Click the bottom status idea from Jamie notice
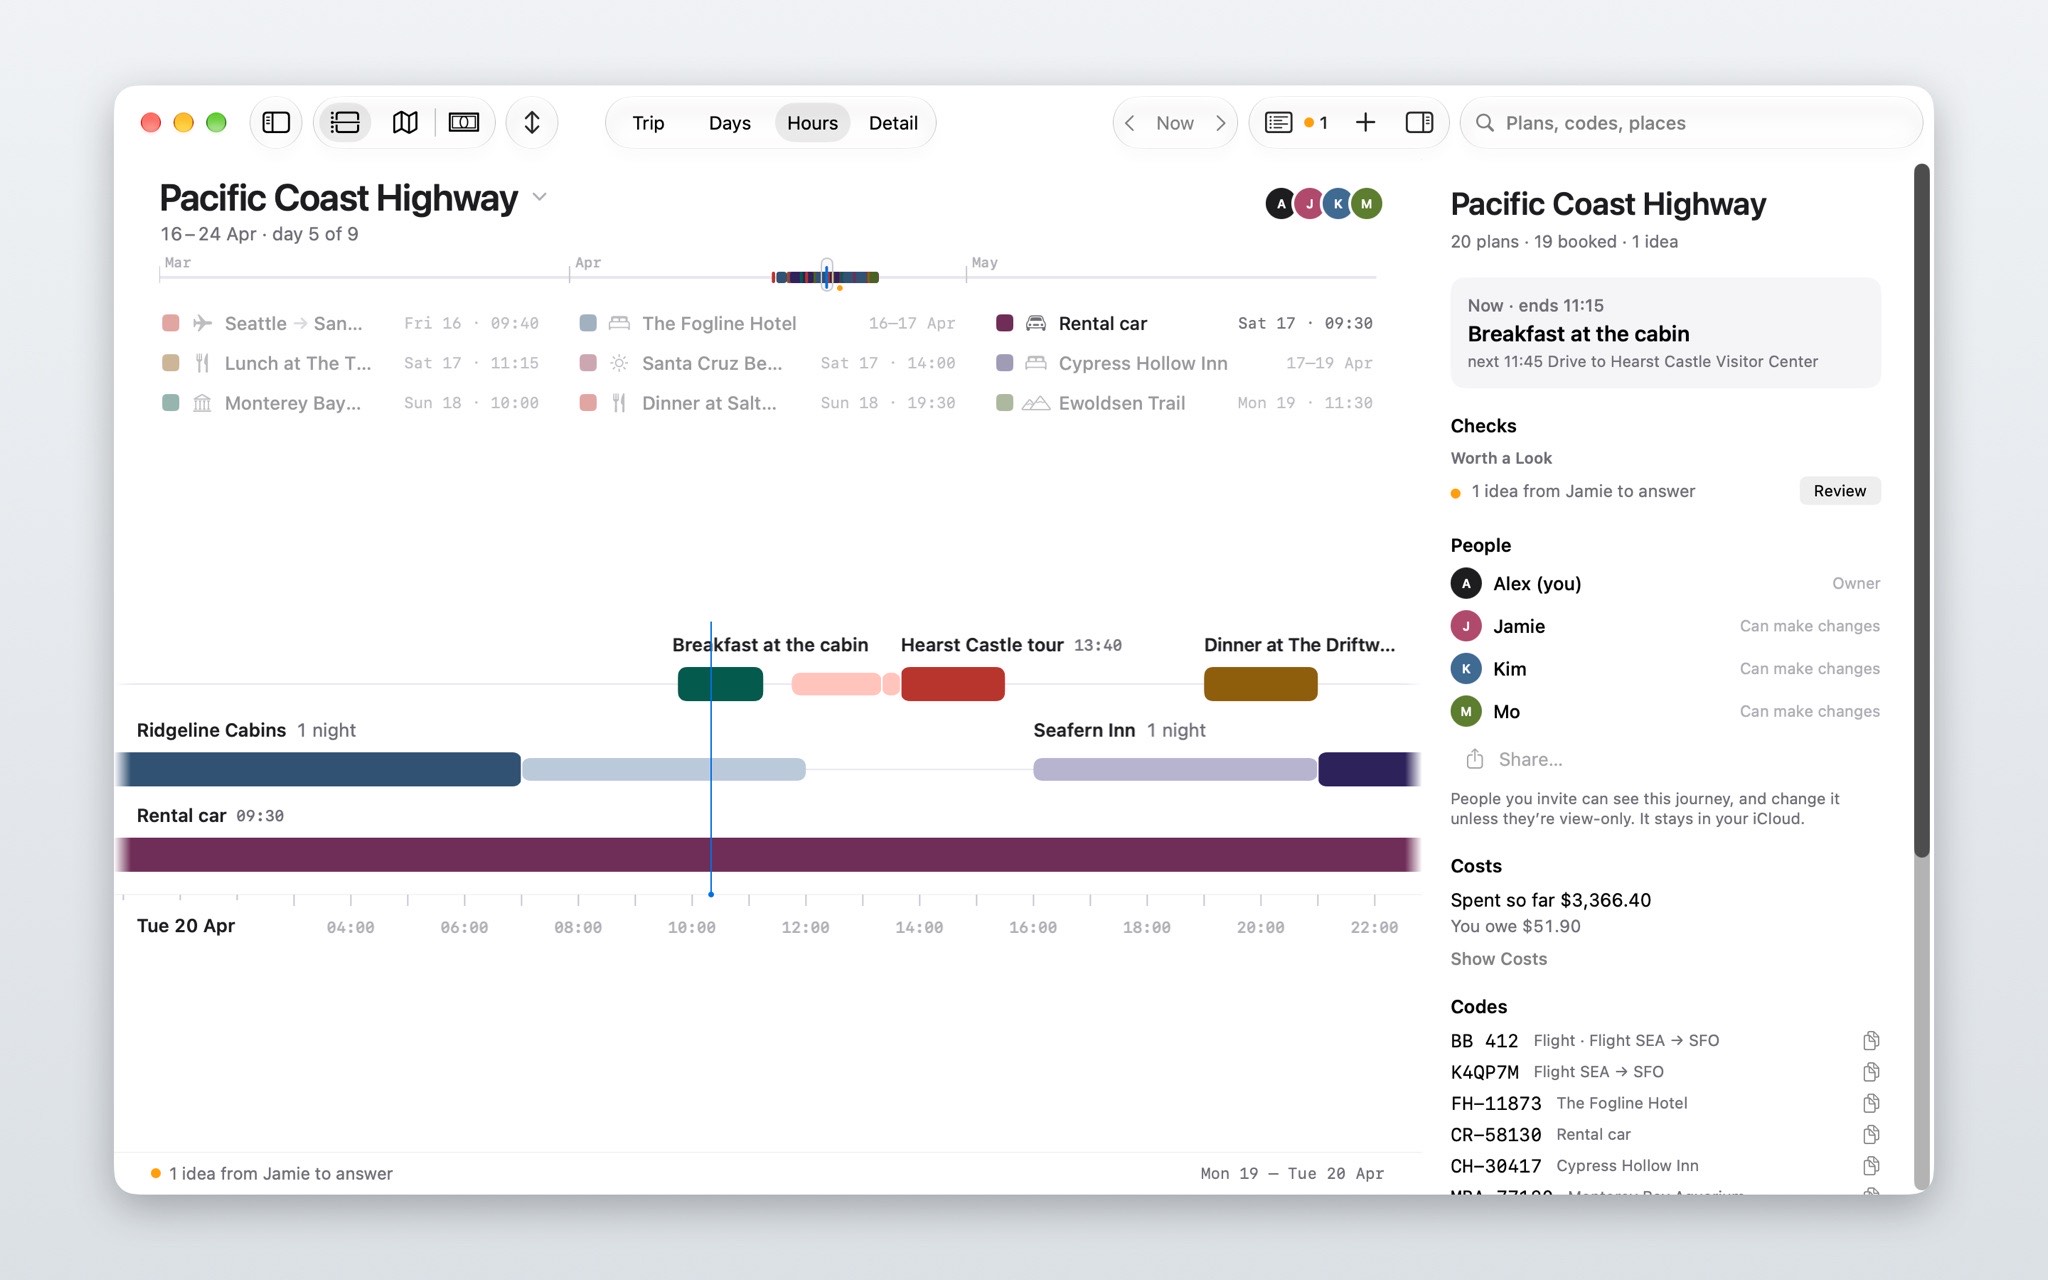The height and width of the screenshot is (1280, 2048). click(271, 1174)
